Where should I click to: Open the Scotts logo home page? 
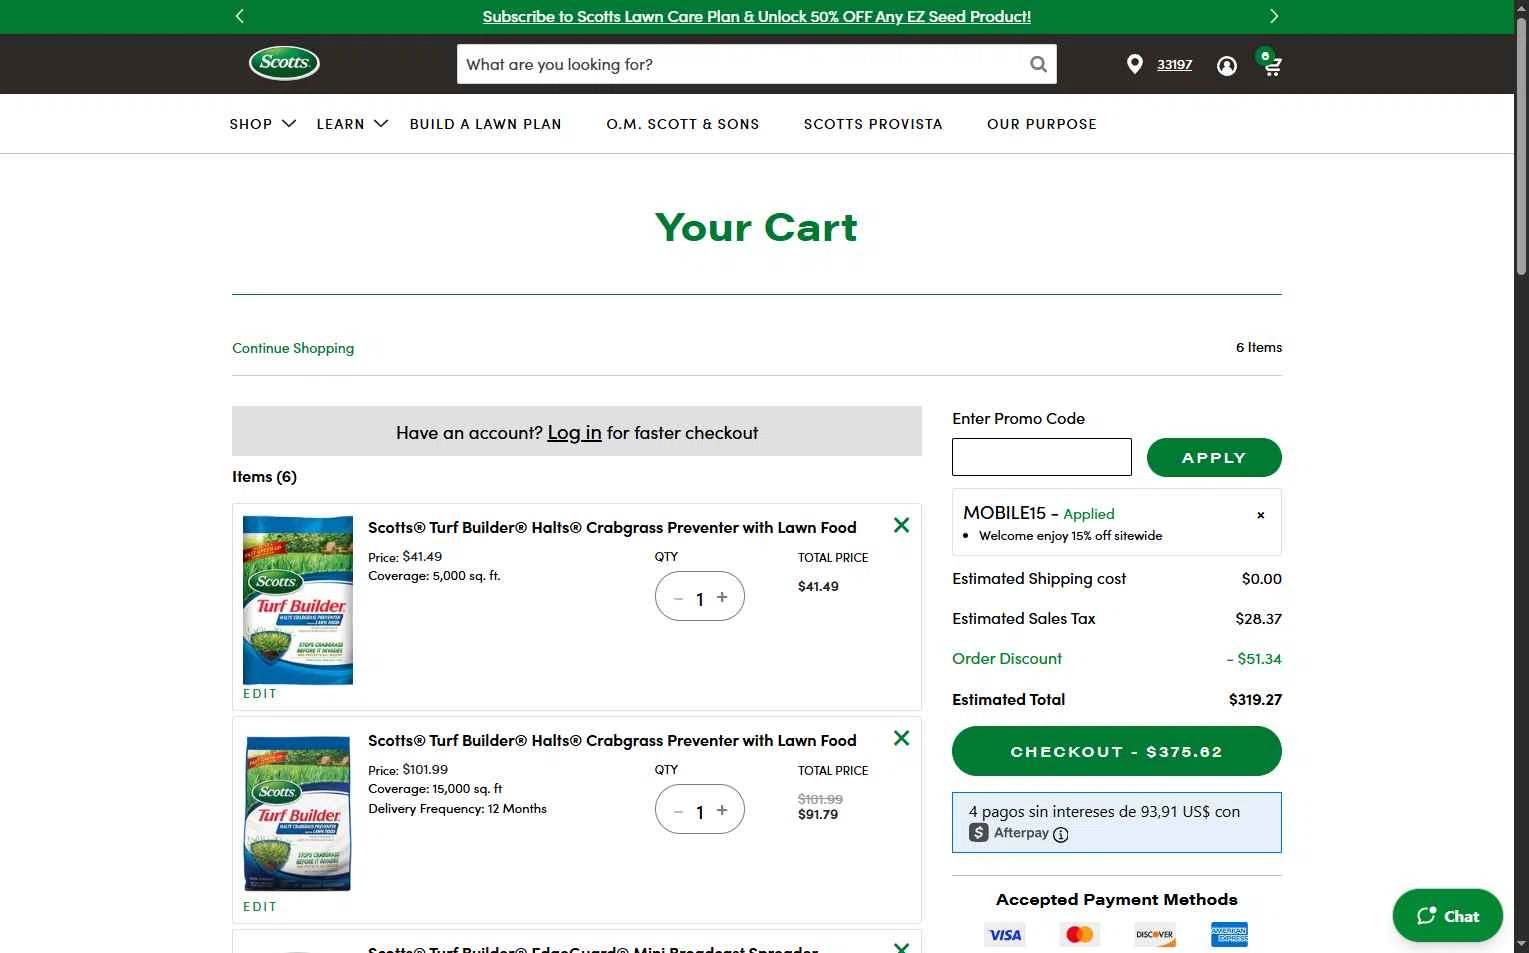[x=284, y=63]
